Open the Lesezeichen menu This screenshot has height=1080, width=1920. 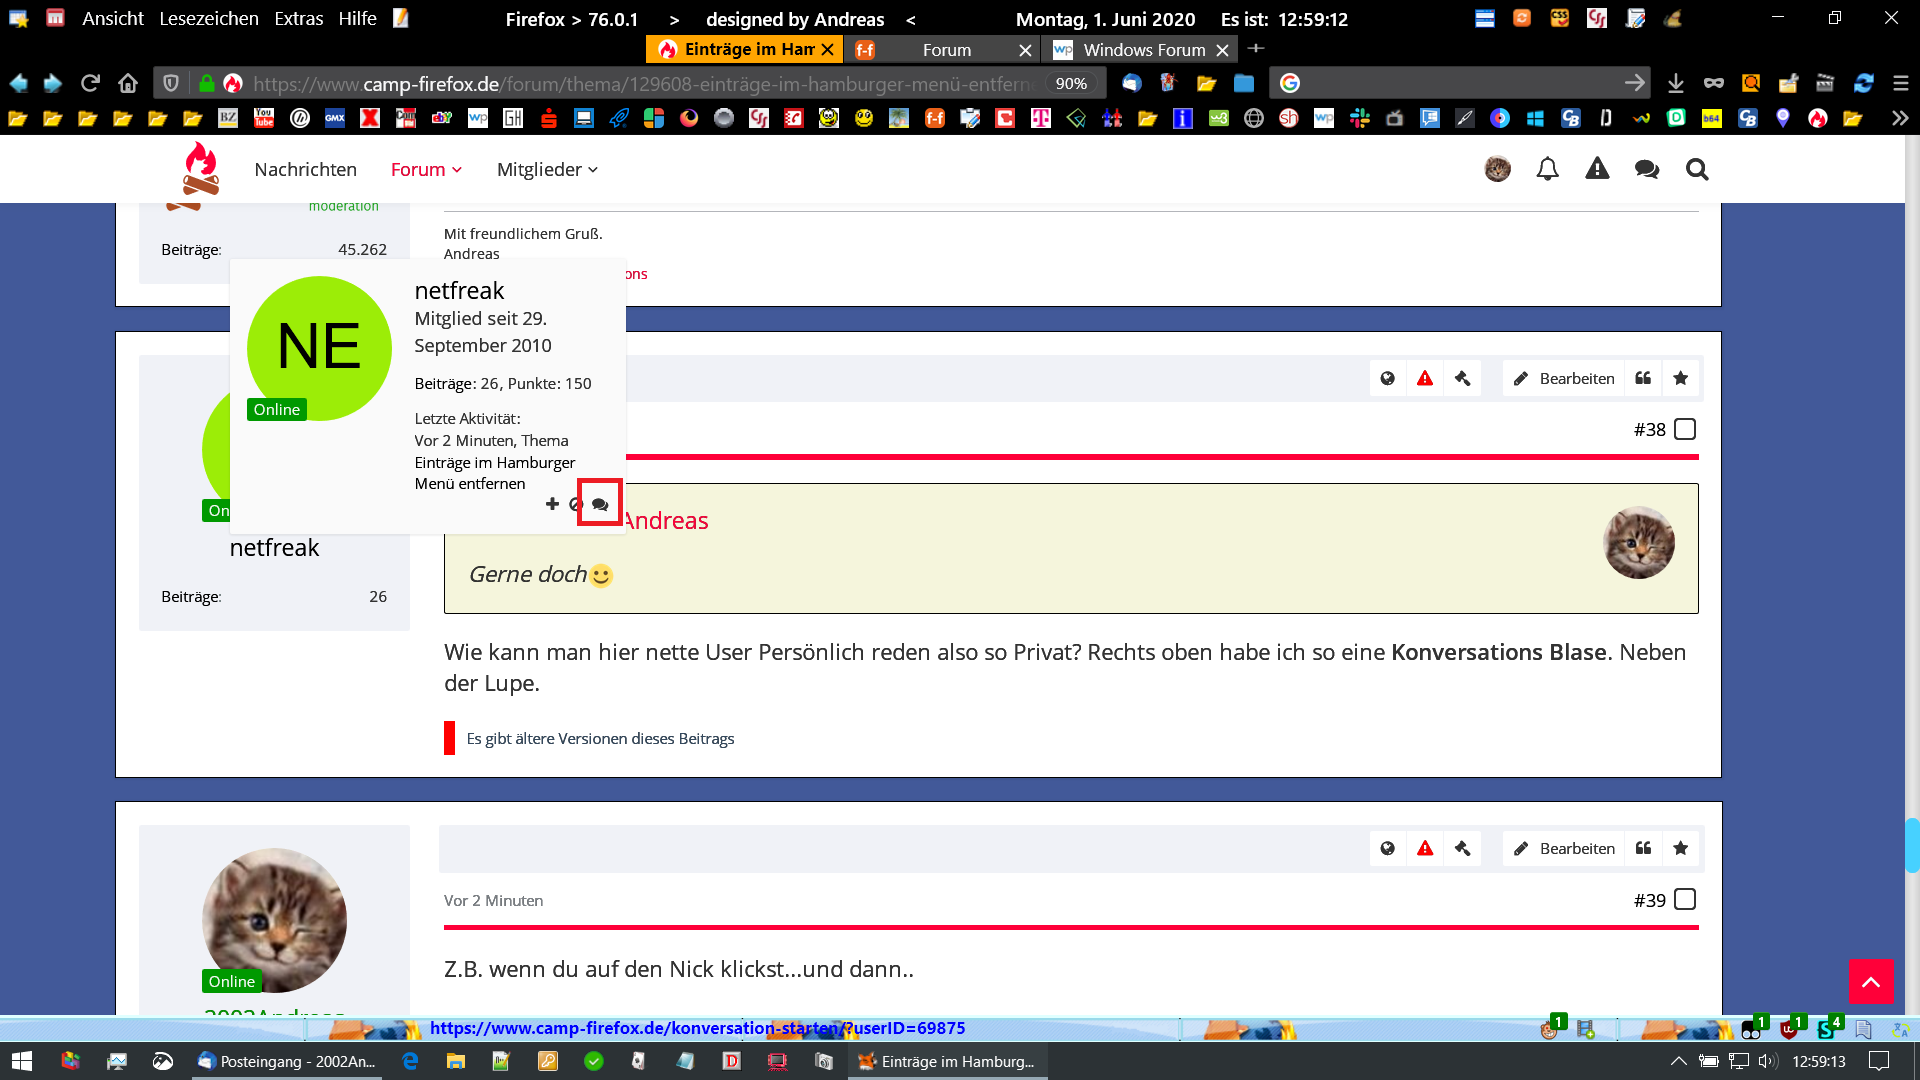[x=208, y=18]
